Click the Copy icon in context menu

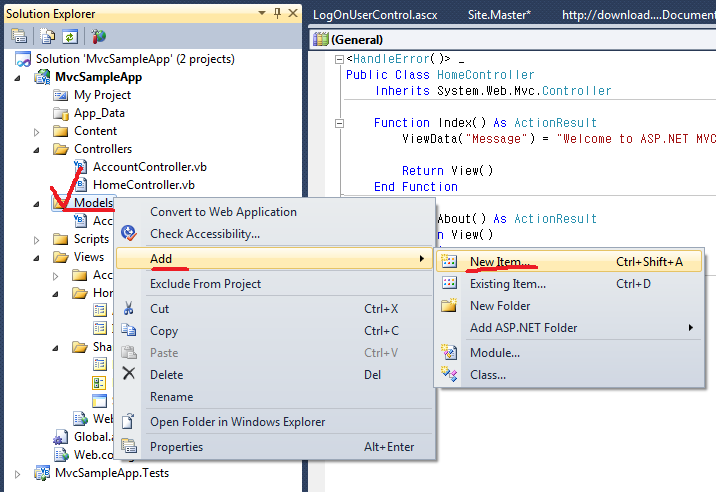point(128,330)
